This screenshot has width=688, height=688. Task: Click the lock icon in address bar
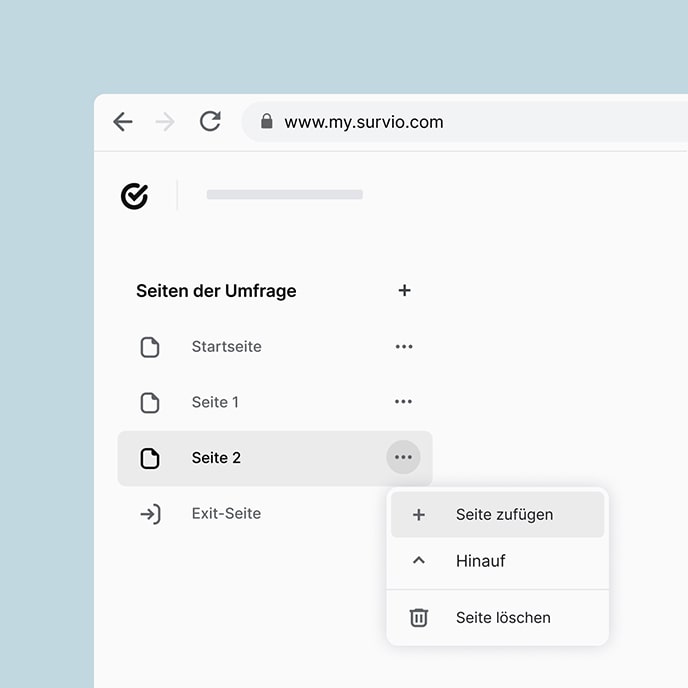point(266,122)
